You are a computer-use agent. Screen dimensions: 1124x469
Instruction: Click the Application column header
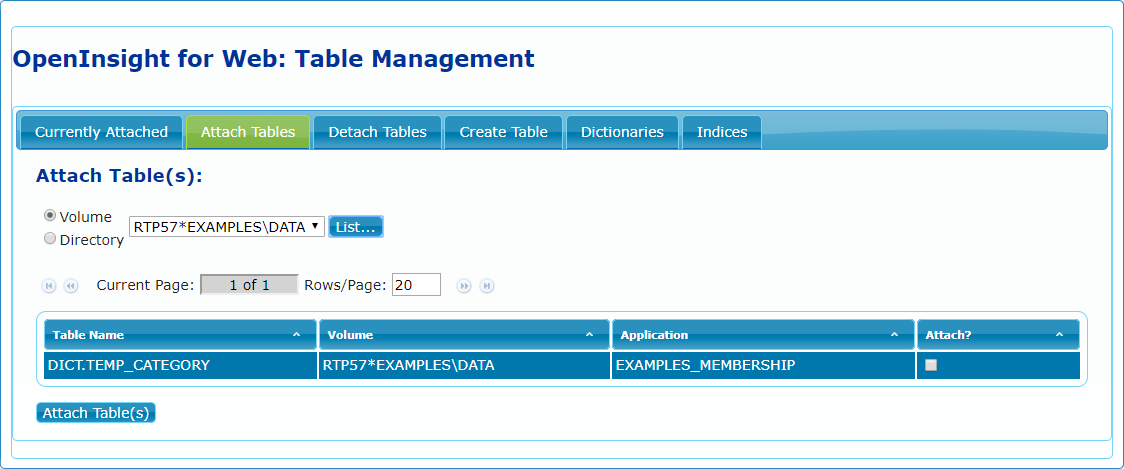(763, 335)
